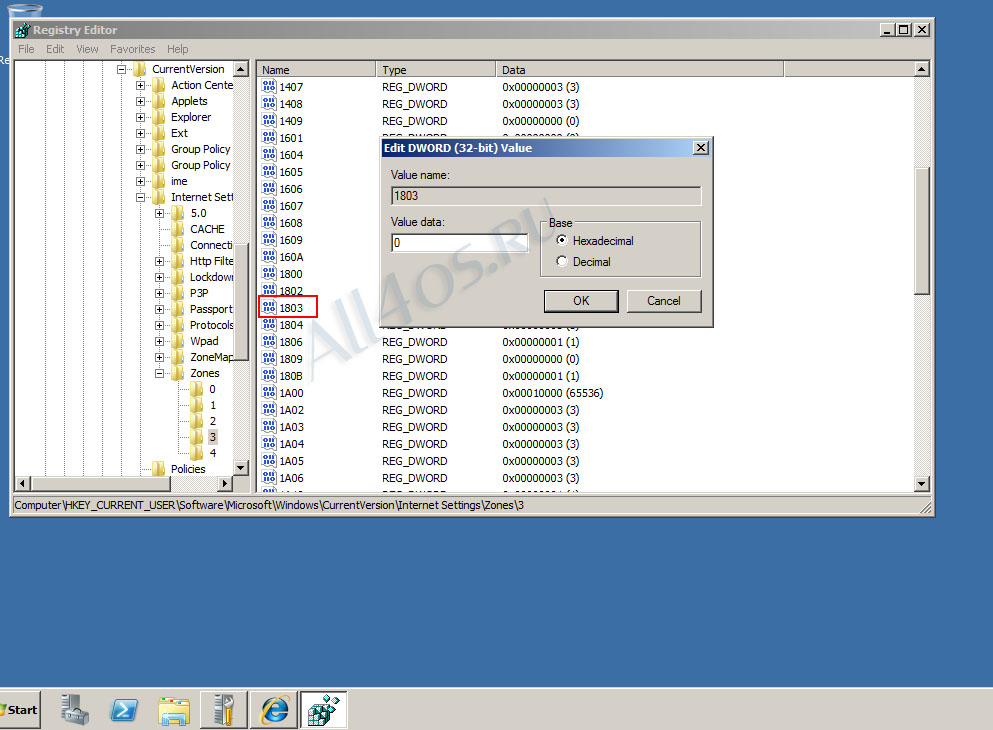Open the Help menu
Viewport: 993px width, 730px height.
point(177,49)
